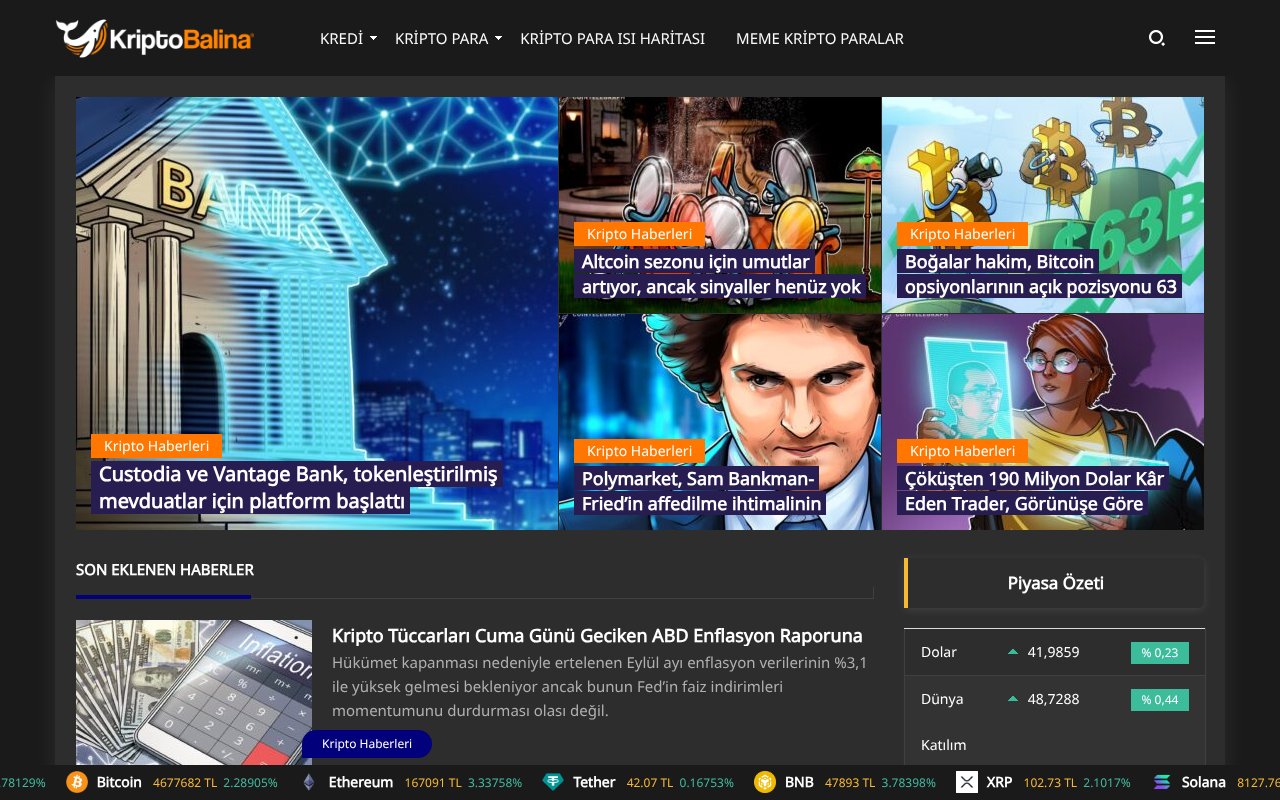Open the KRİPTO PARA dropdown
The height and width of the screenshot is (800, 1280).
[x=440, y=38]
